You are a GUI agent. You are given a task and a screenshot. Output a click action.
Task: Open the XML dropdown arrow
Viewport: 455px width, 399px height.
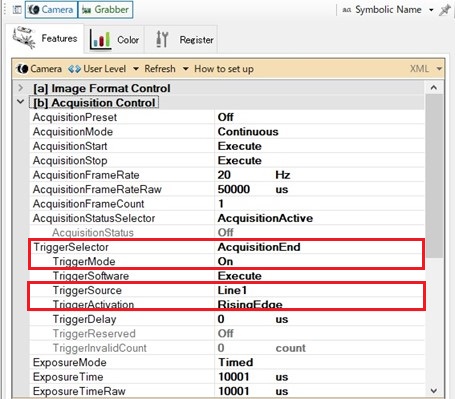[439, 69]
